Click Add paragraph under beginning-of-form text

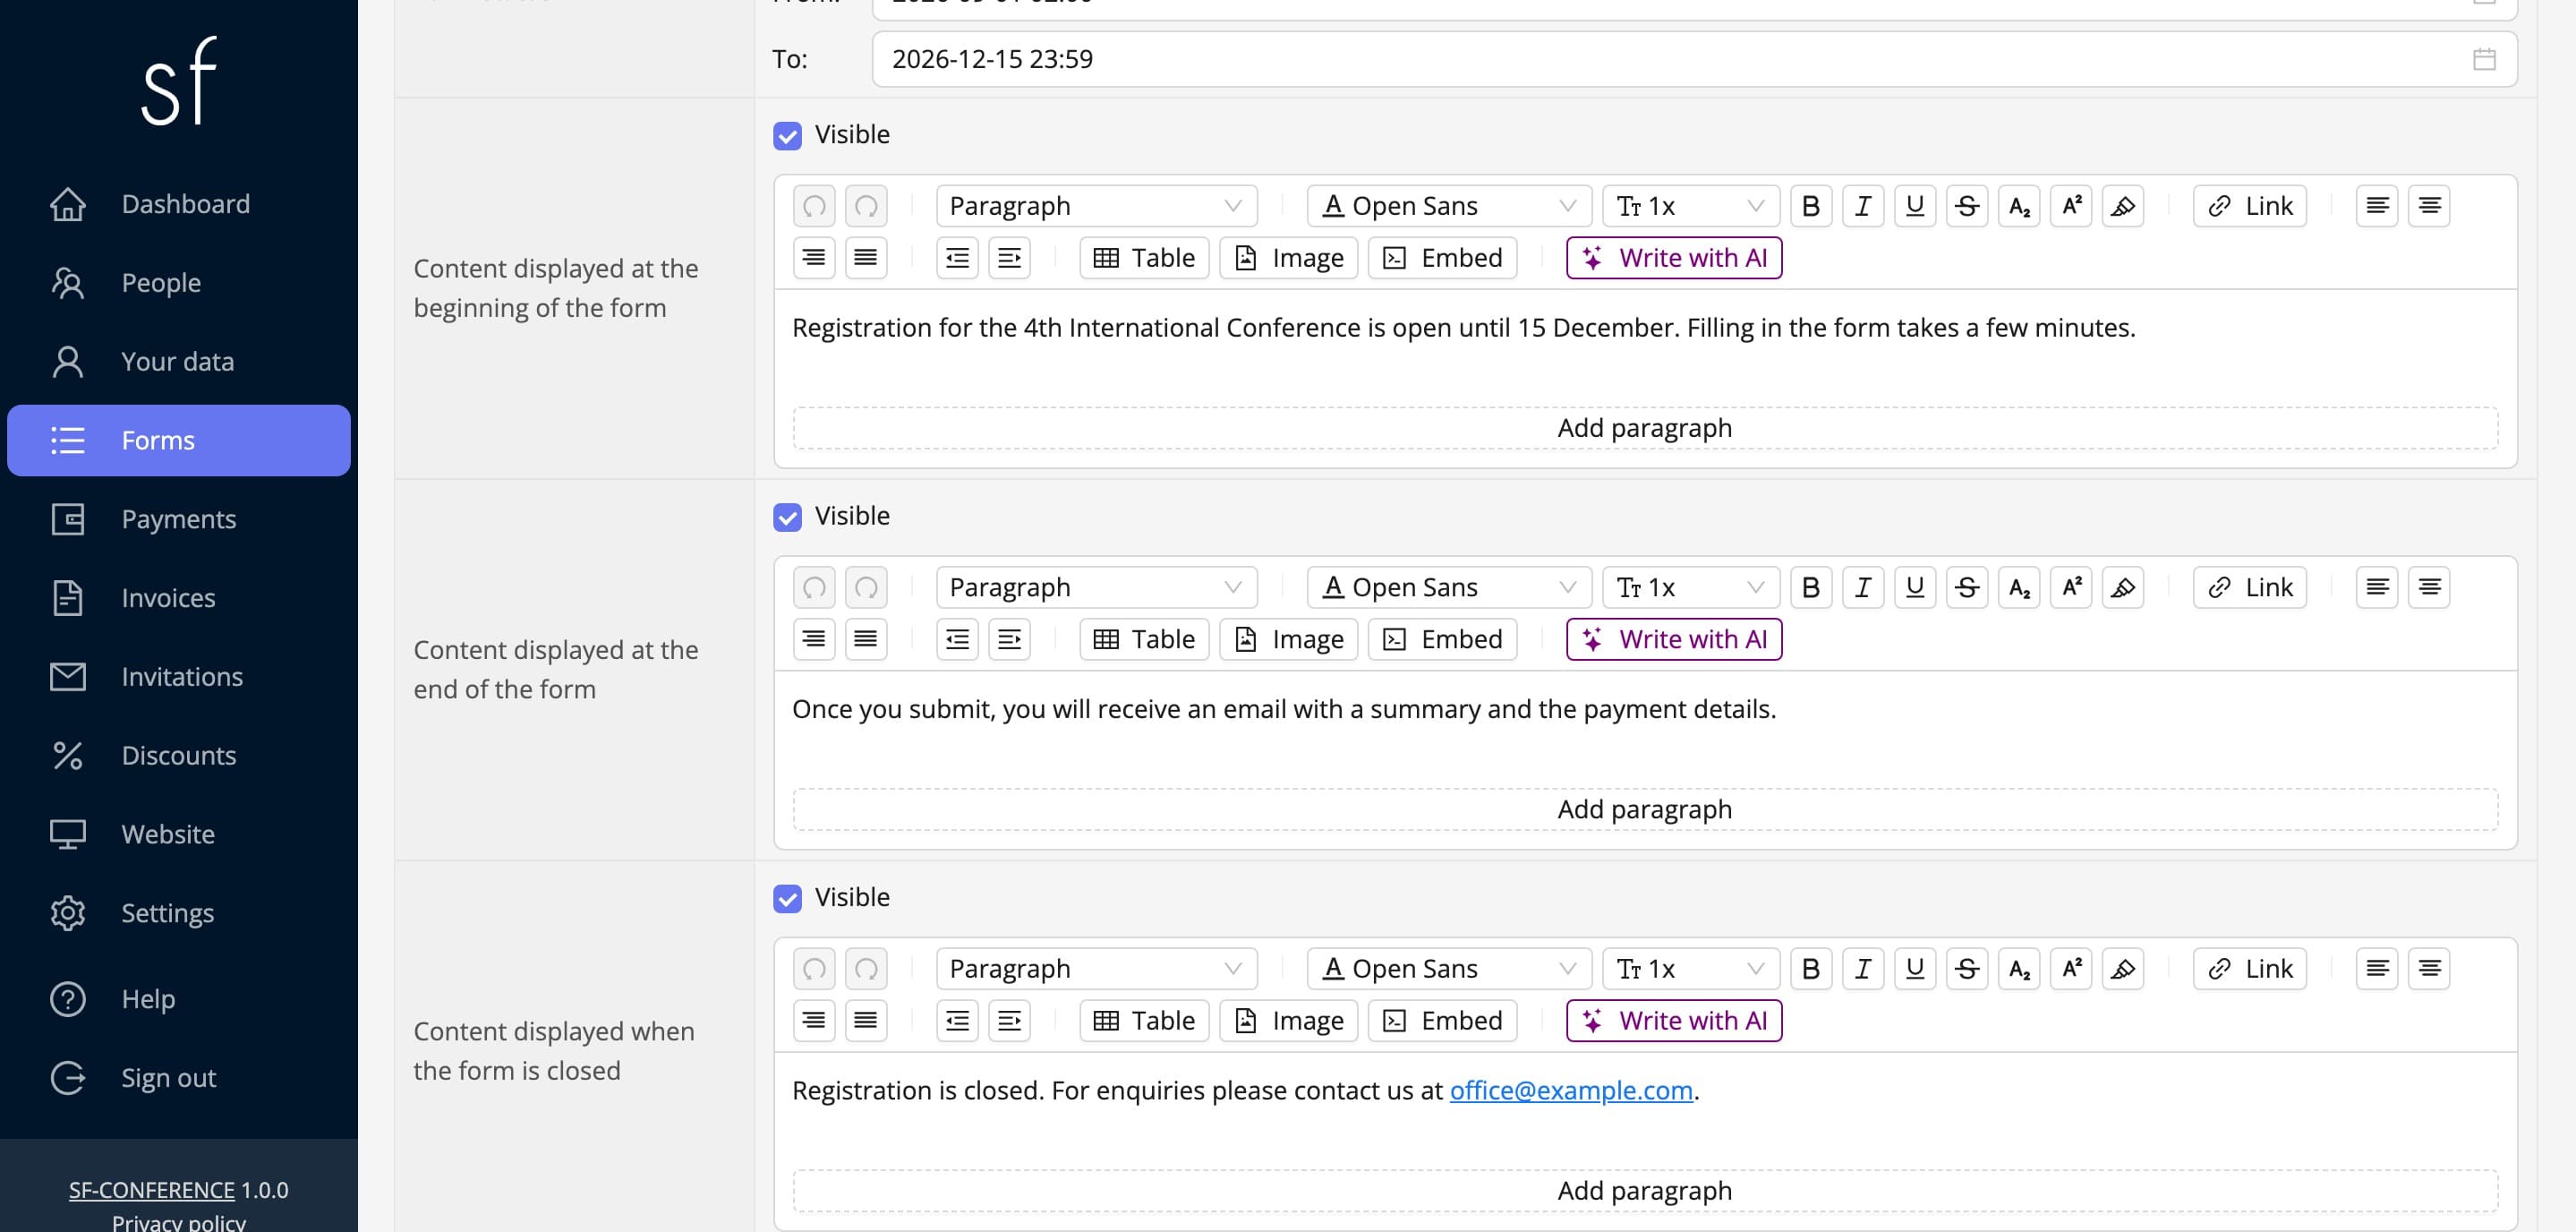pyautogui.click(x=1645, y=428)
